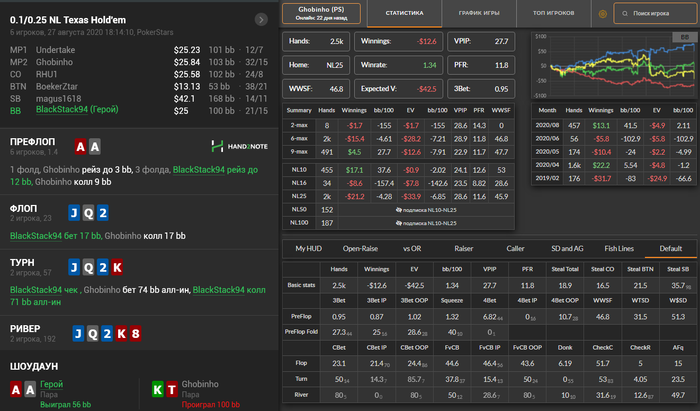Viewport: 700px width, 411px height.
Task: Click the blue J card on the flop
Action: tap(76, 211)
